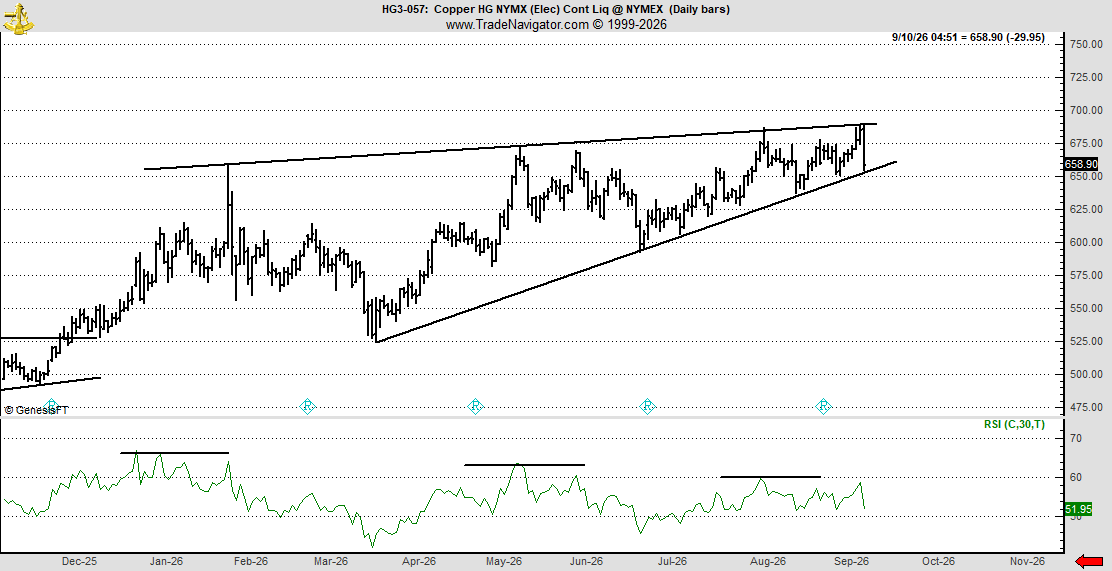Select the August RSI horizontal line

[x=770, y=477]
